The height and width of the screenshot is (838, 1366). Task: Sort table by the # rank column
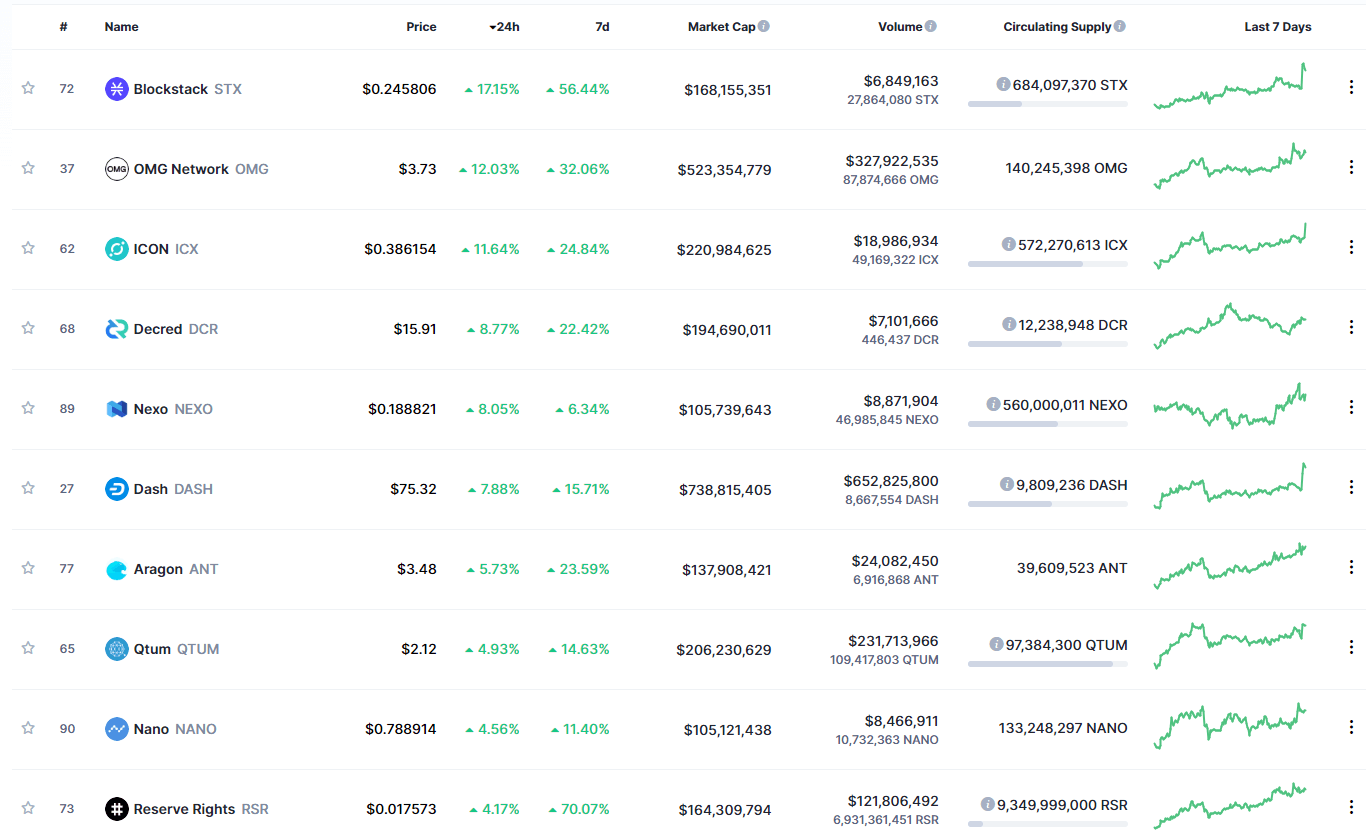coord(63,27)
